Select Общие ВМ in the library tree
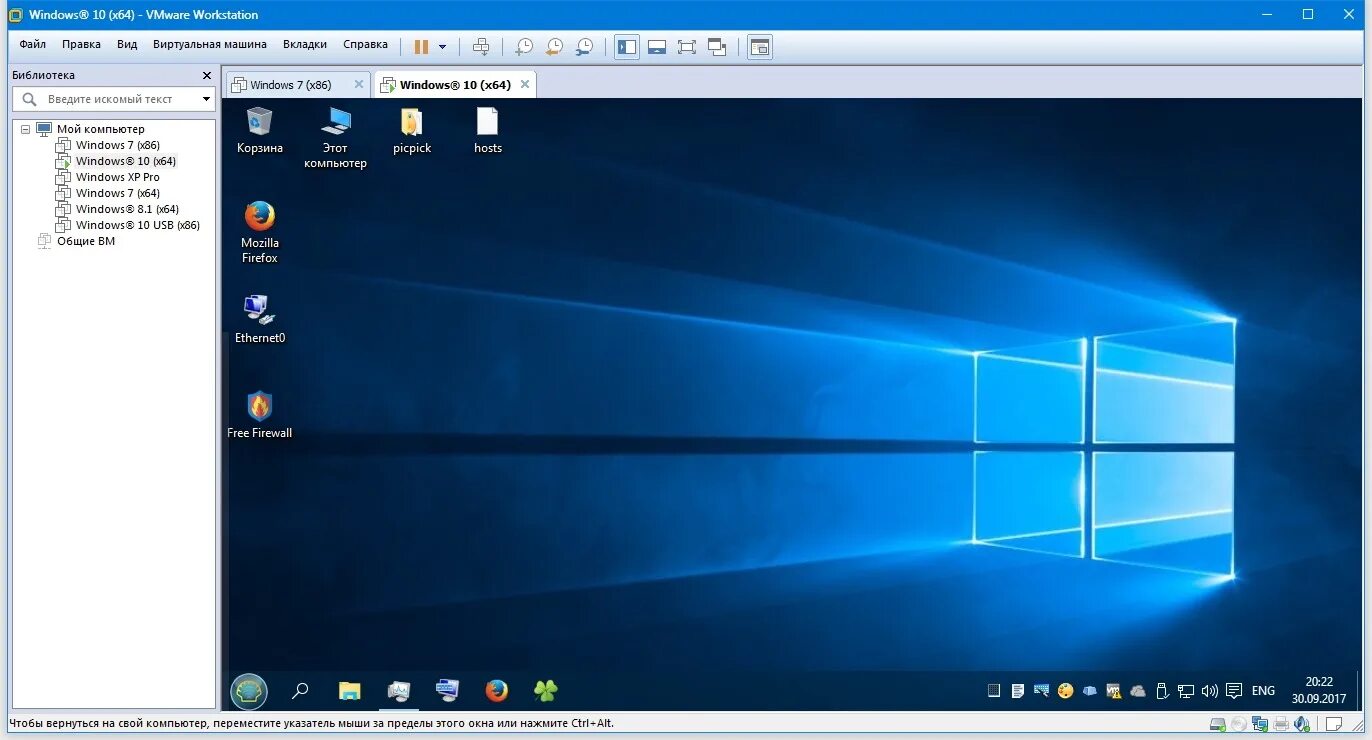The width and height of the screenshot is (1372, 740). 86,241
